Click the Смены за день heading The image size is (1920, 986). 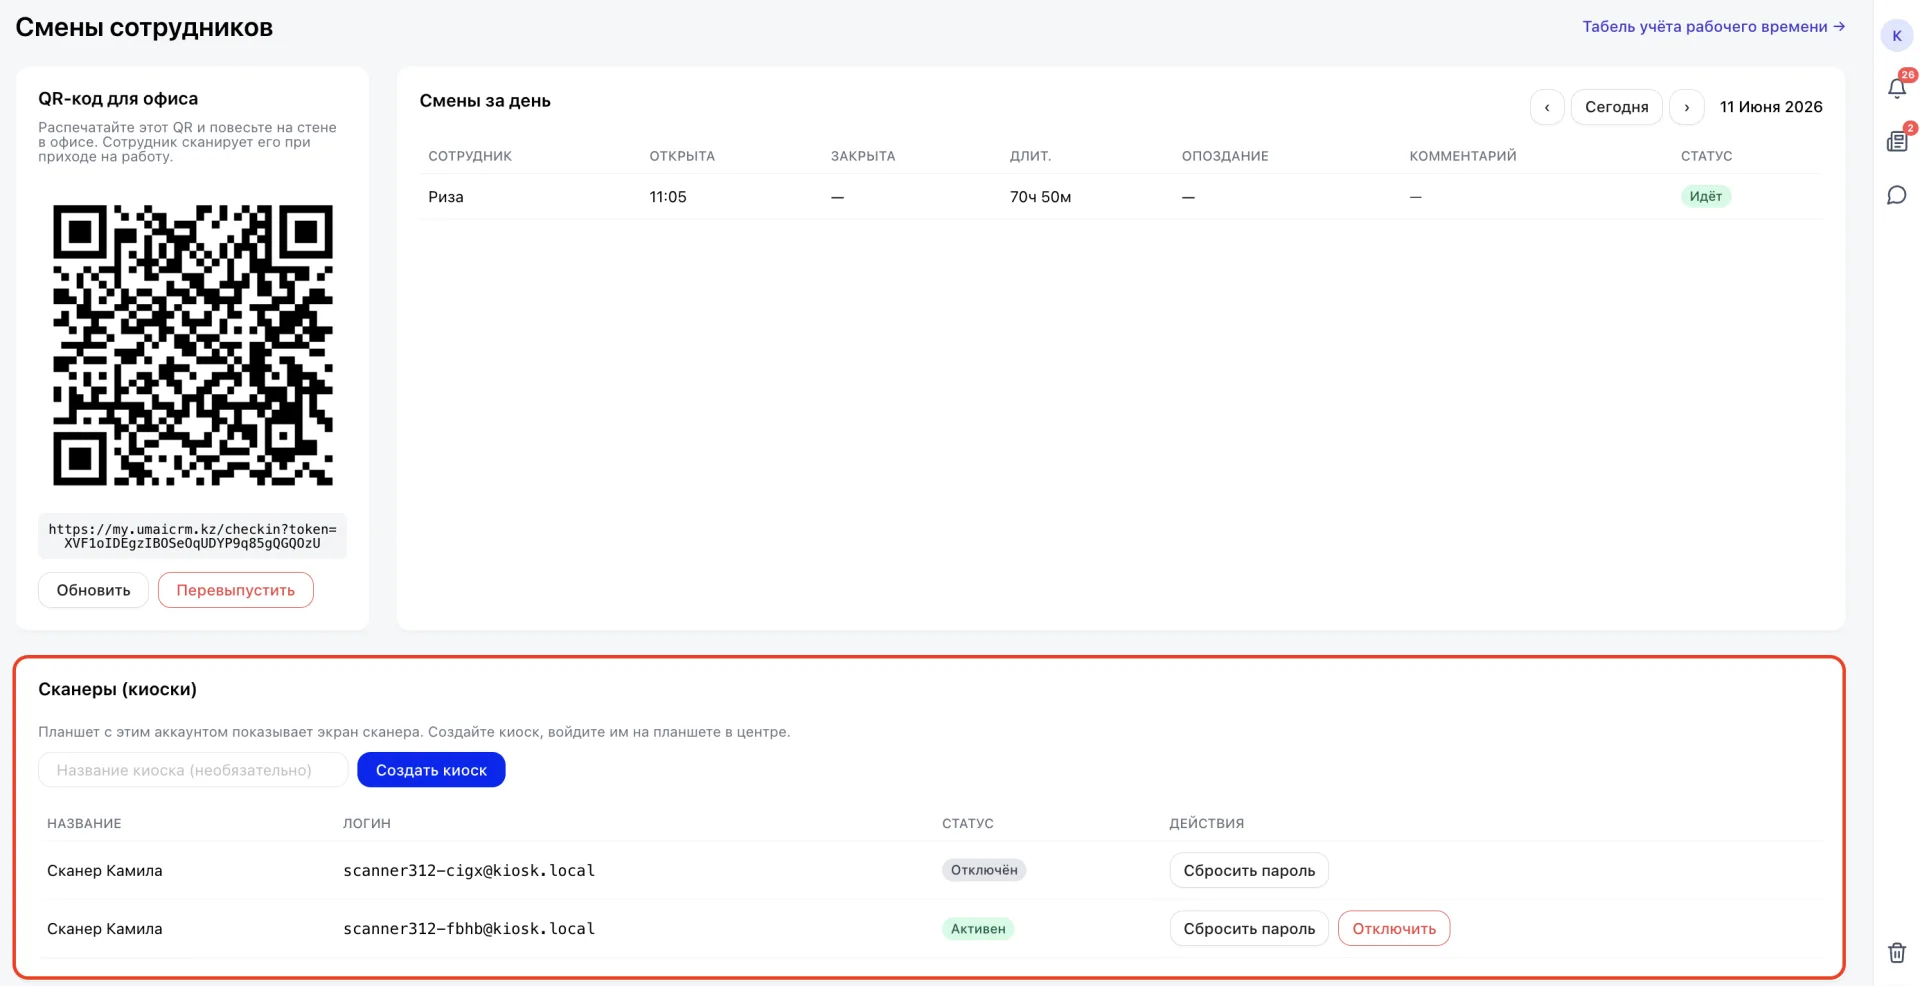point(485,101)
